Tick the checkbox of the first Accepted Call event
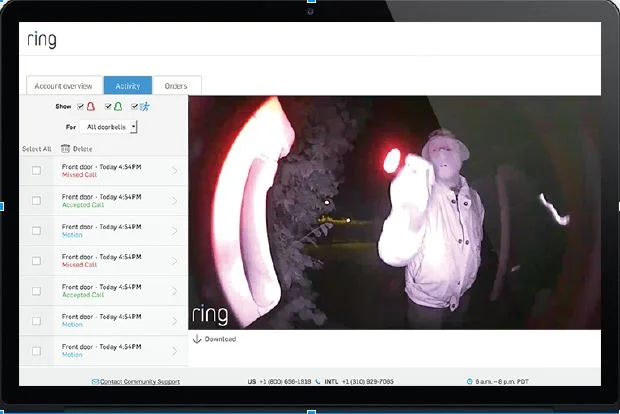This screenshot has width=620, height=414. pos(36,200)
